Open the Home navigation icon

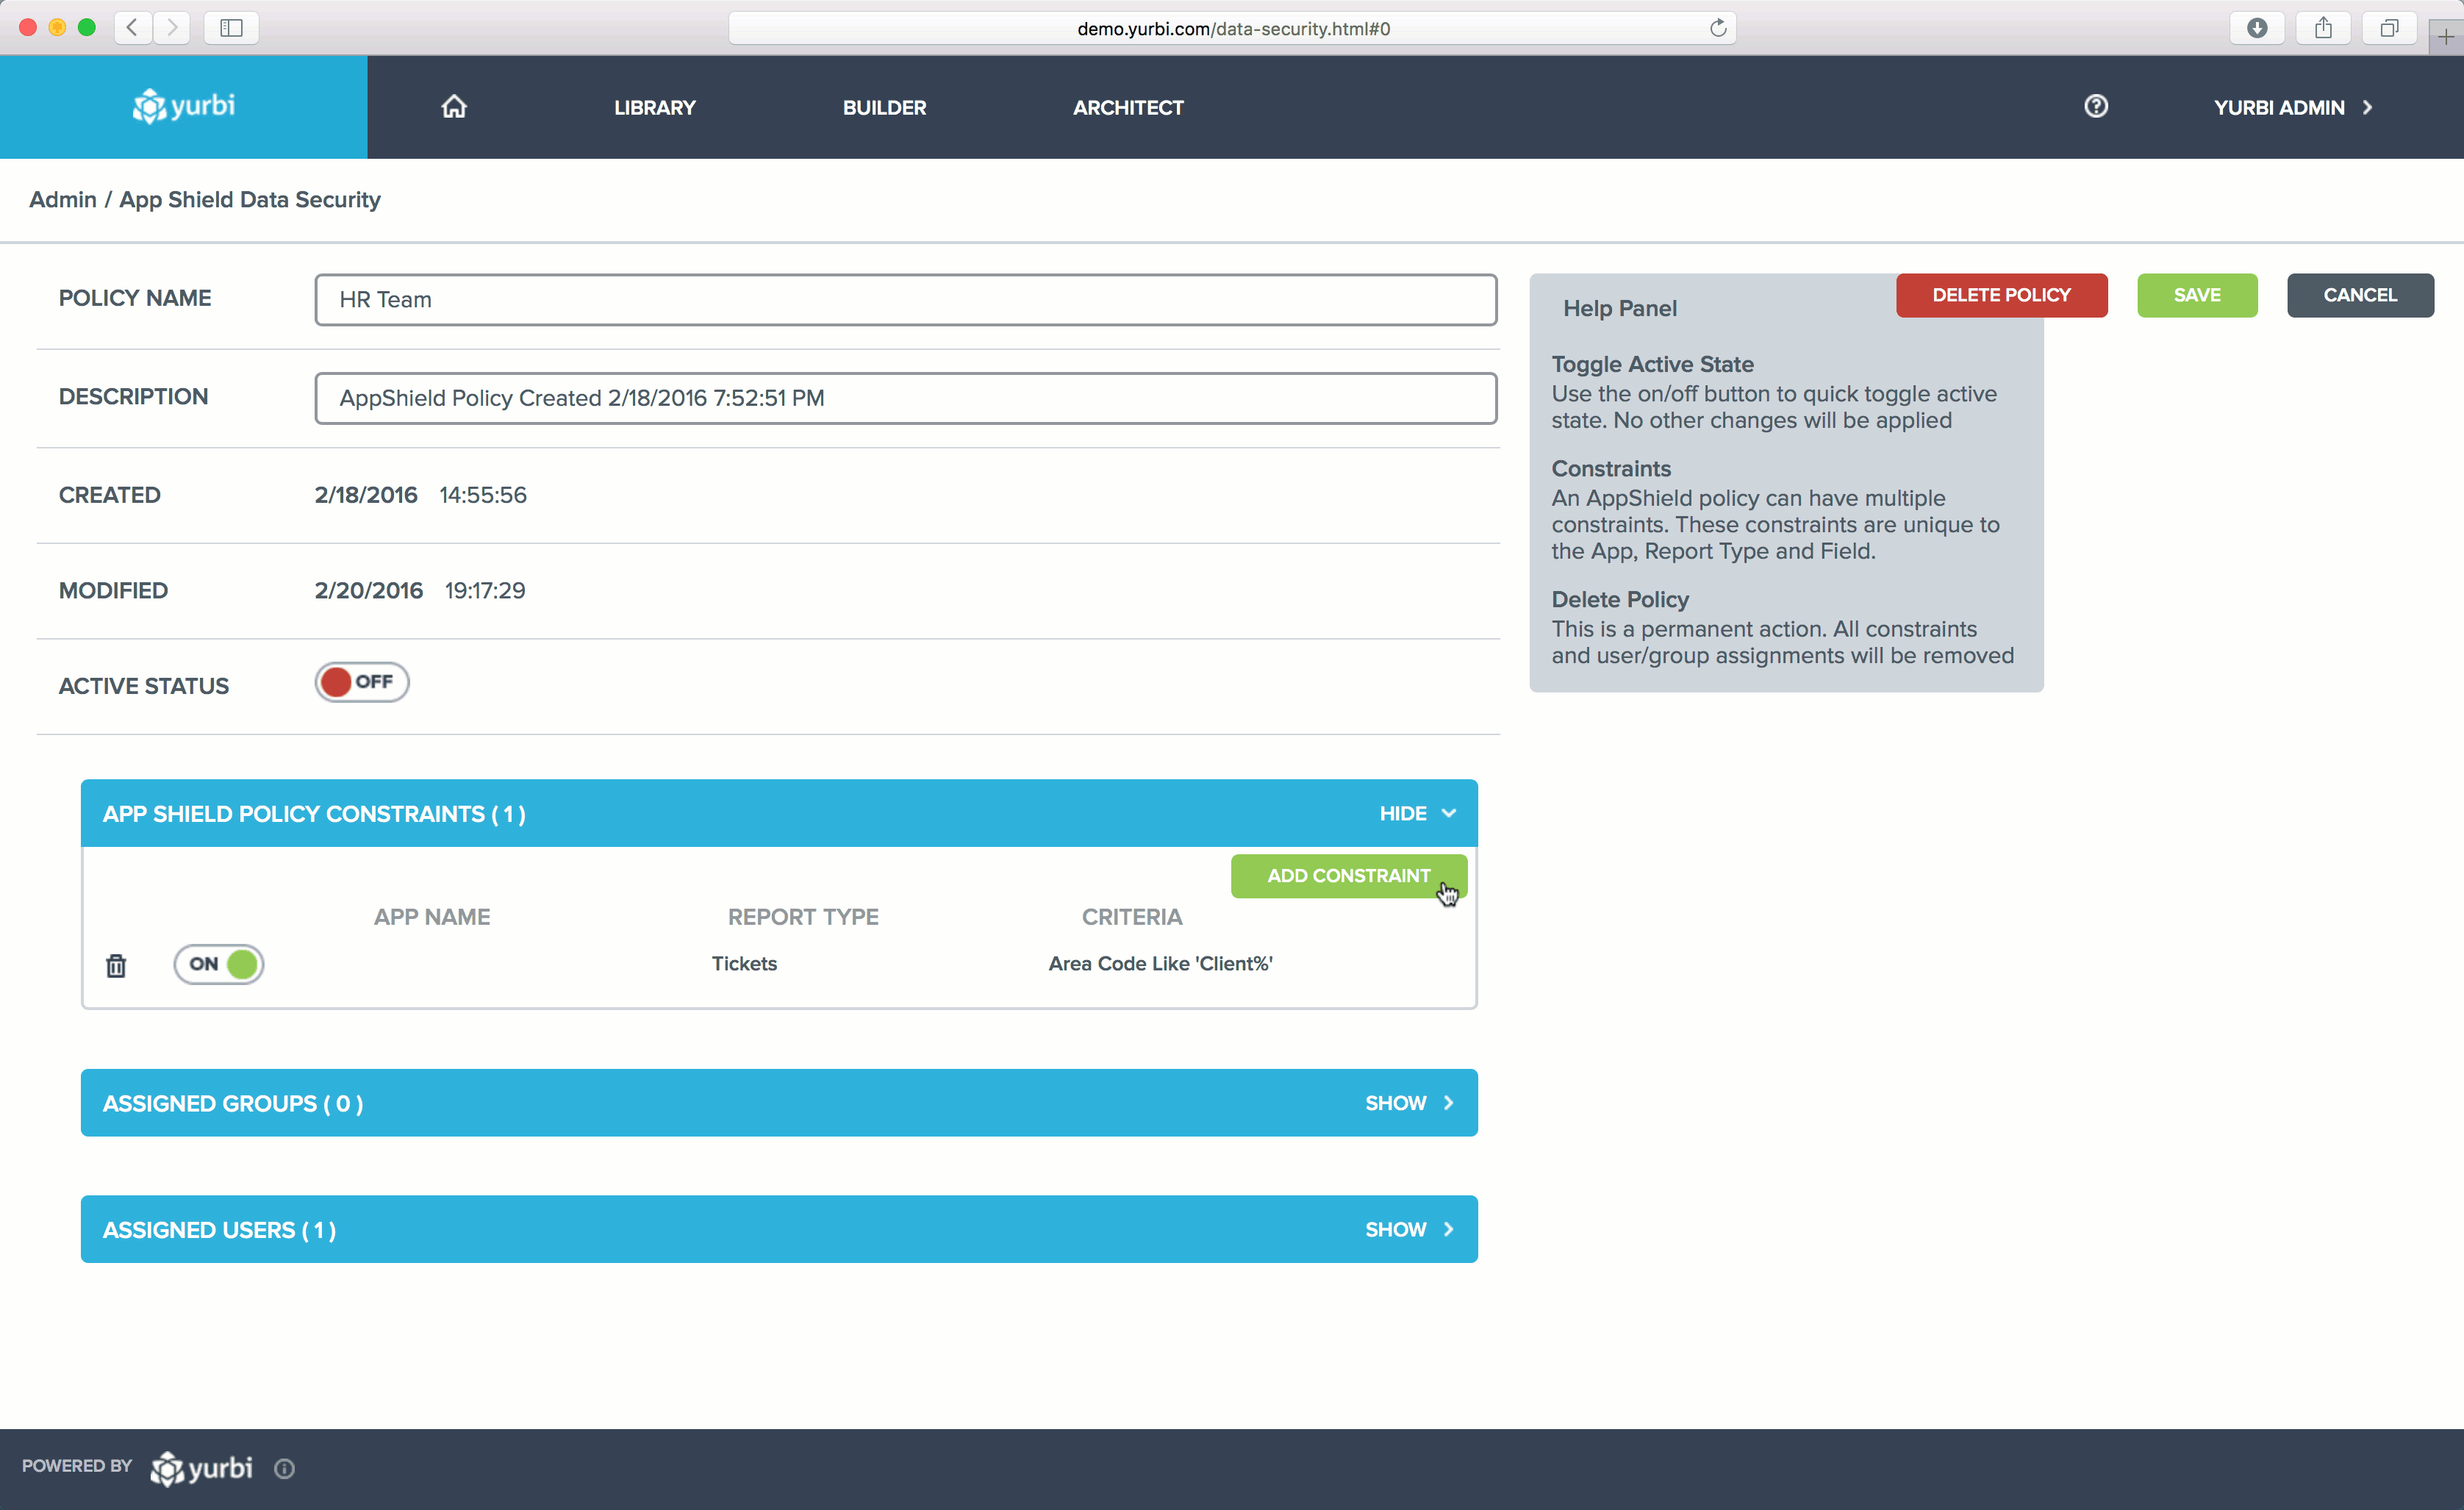[453, 106]
